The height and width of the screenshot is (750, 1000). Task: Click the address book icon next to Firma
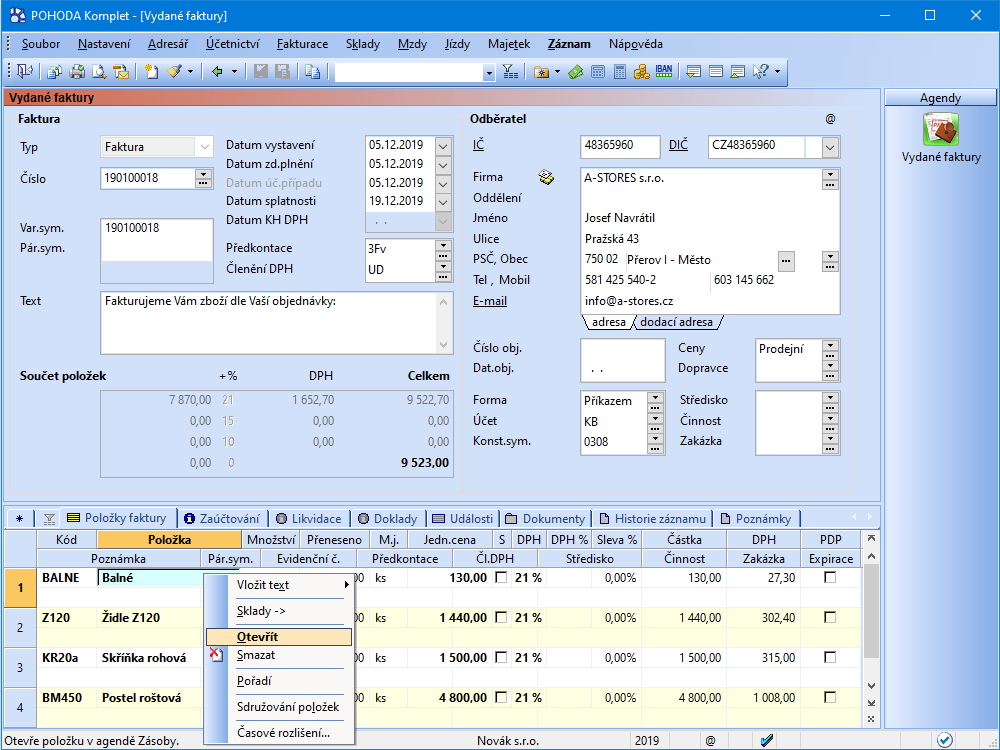(x=546, y=177)
